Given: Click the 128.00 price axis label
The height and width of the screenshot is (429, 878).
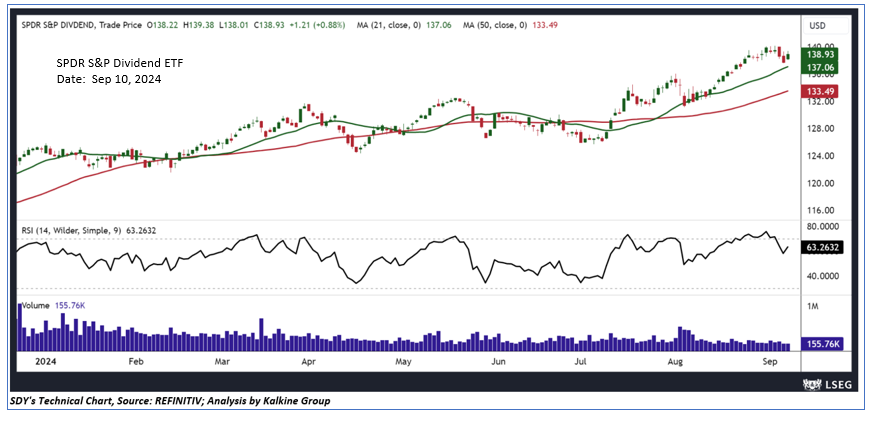Looking at the screenshot, I should 819,129.
